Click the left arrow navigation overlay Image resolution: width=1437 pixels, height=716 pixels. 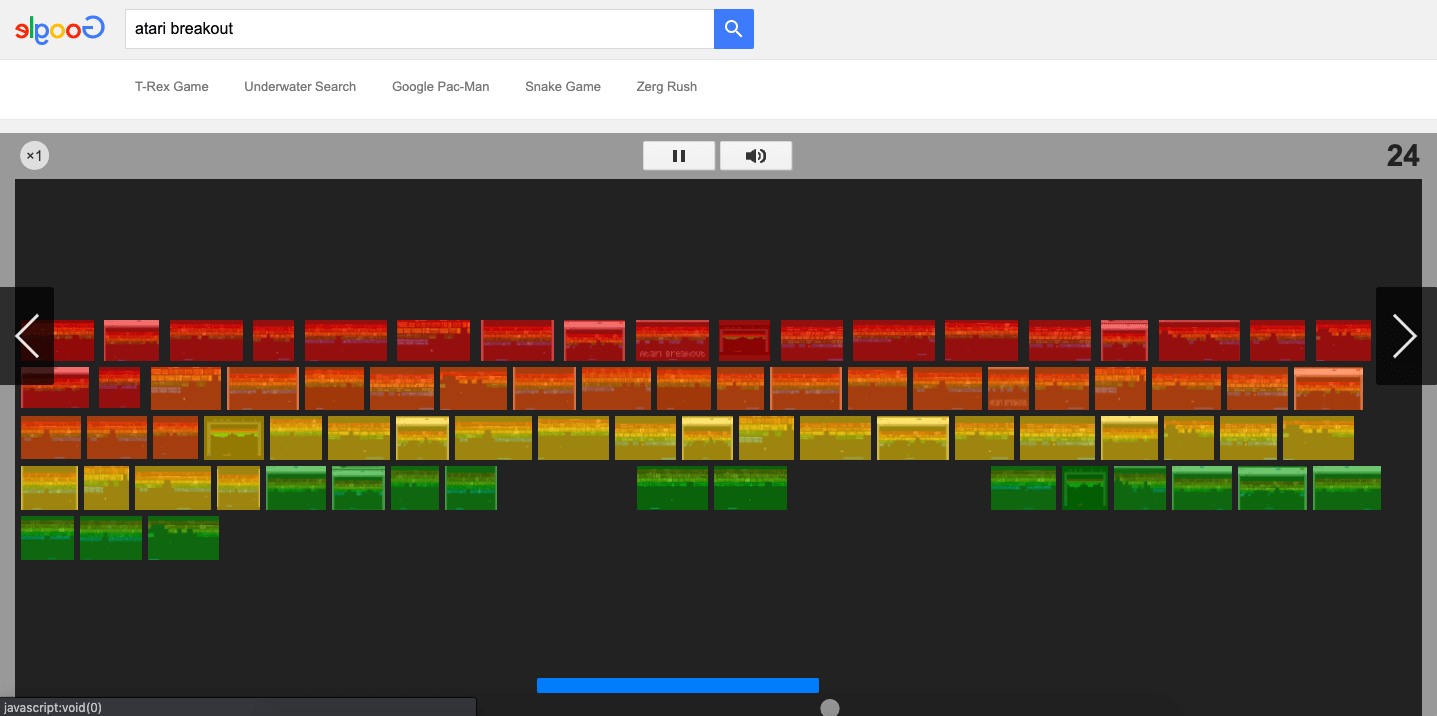pyautogui.click(x=27, y=336)
